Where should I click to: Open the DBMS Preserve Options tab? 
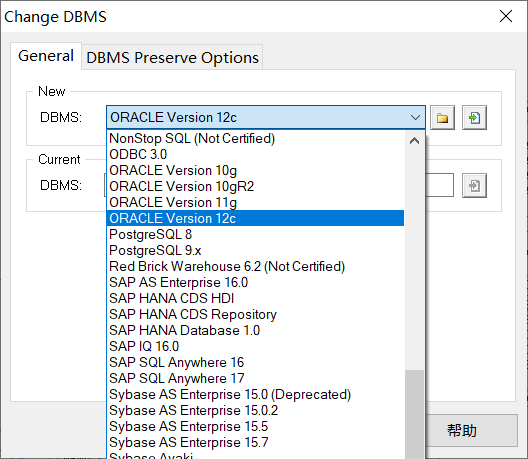(x=172, y=58)
